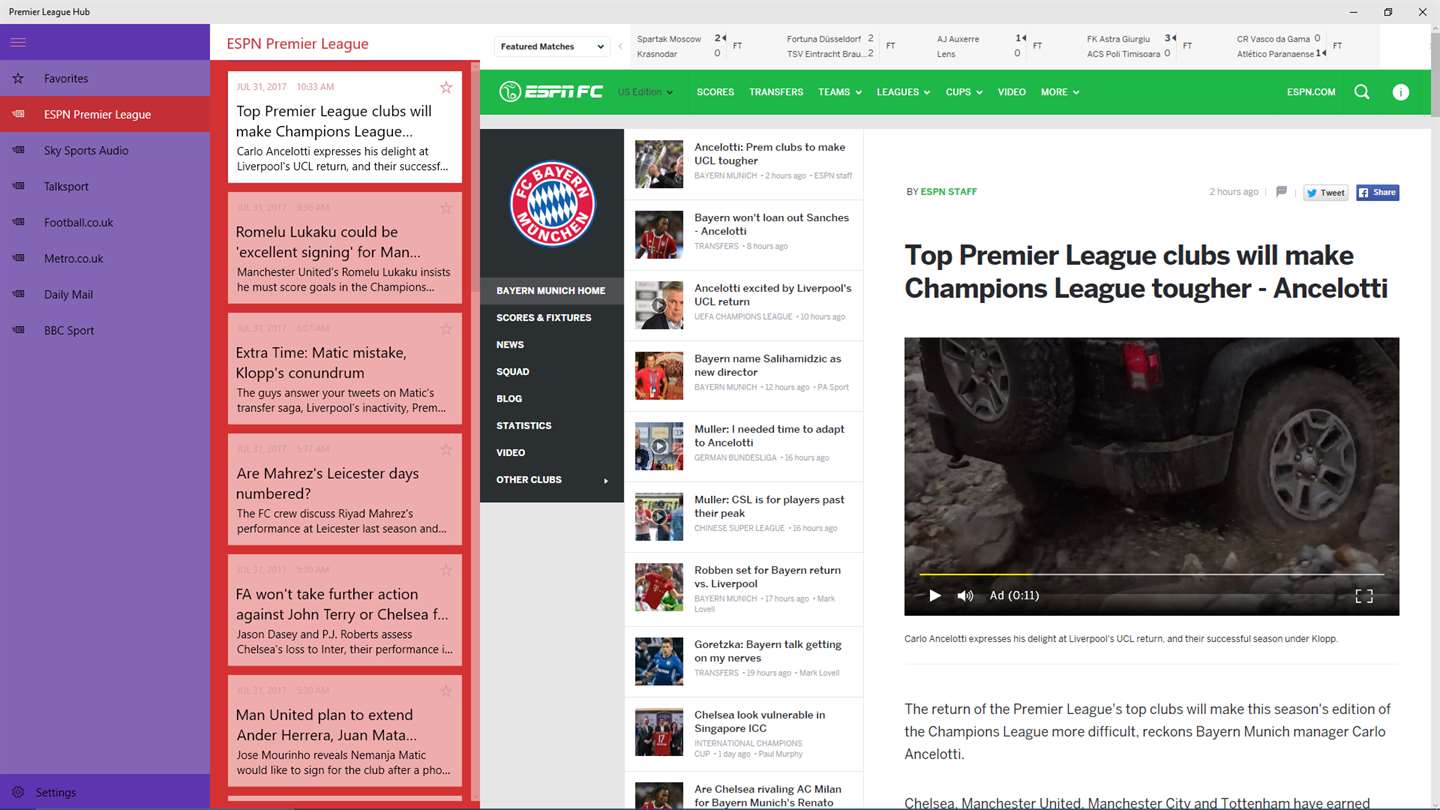The image size is (1440, 810).
Task: Star the 'Romelu Lukaku could be' article
Action: point(446,208)
